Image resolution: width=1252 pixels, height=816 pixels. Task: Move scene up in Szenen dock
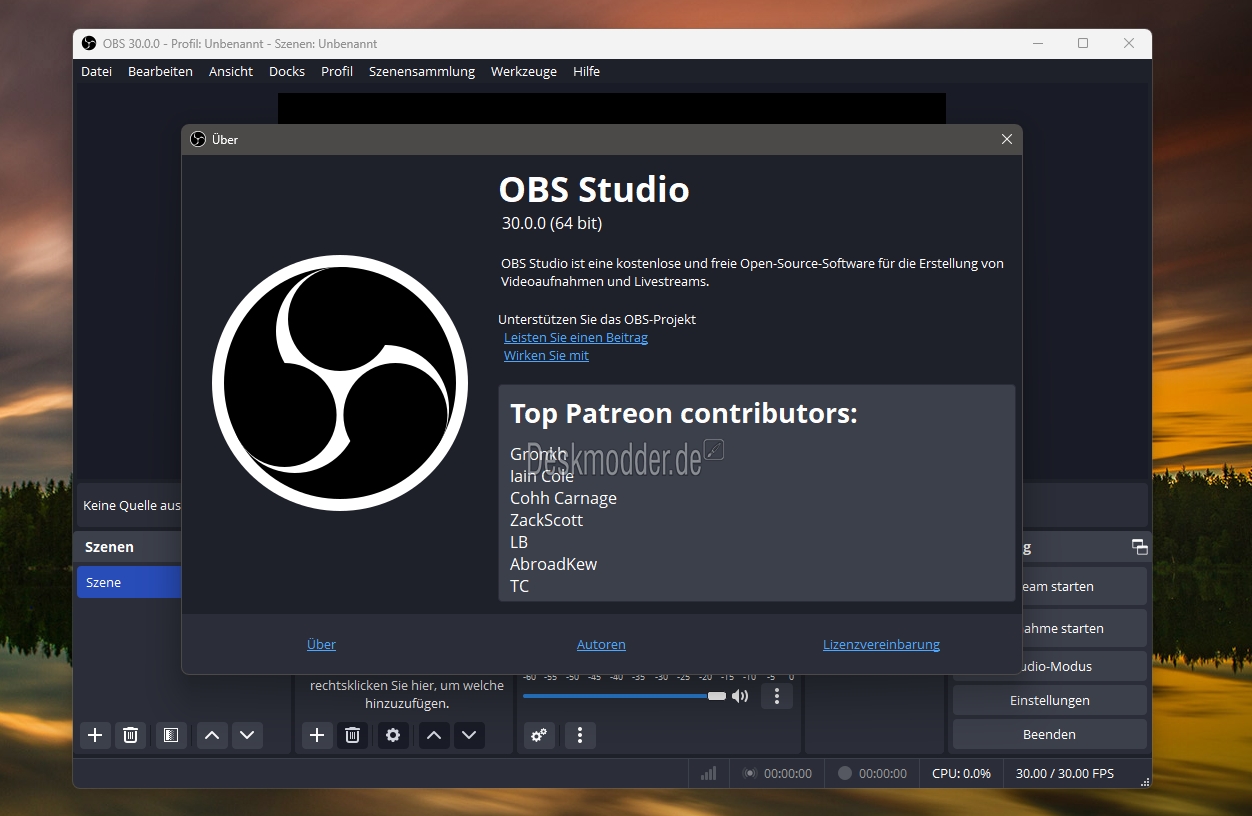pos(212,735)
